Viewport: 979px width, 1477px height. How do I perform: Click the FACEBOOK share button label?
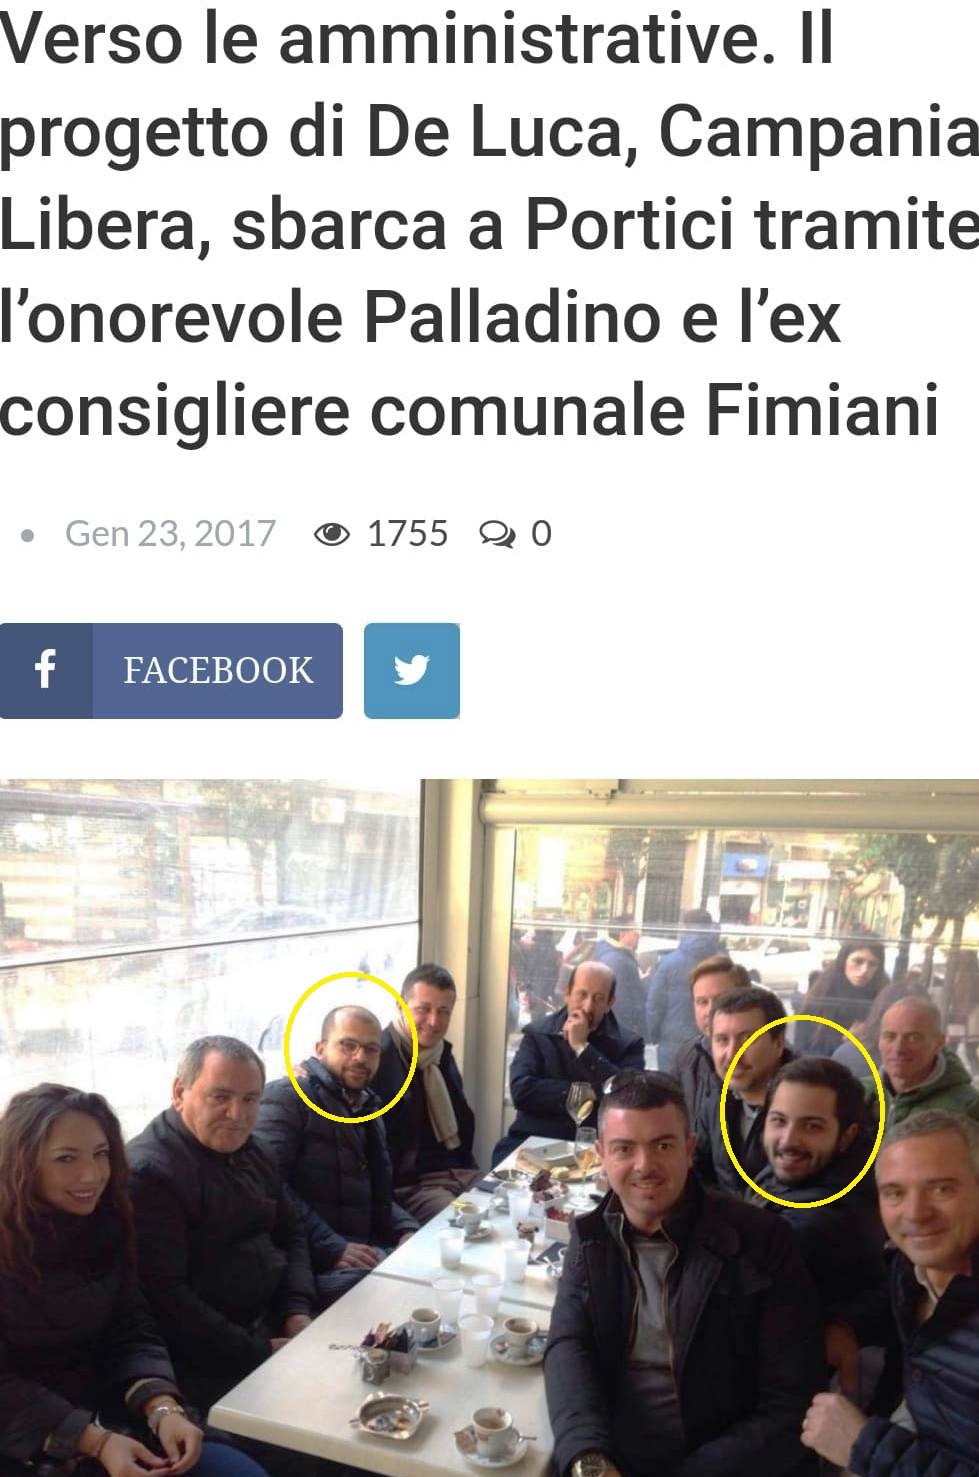coord(218,670)
